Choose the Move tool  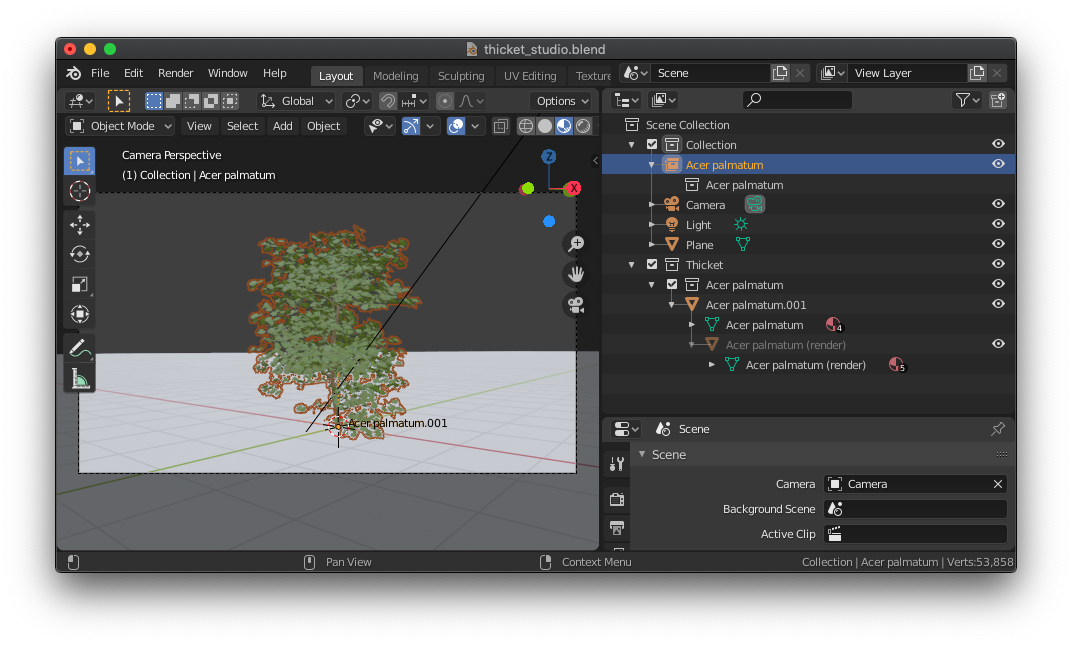click(x=80, y=224)
